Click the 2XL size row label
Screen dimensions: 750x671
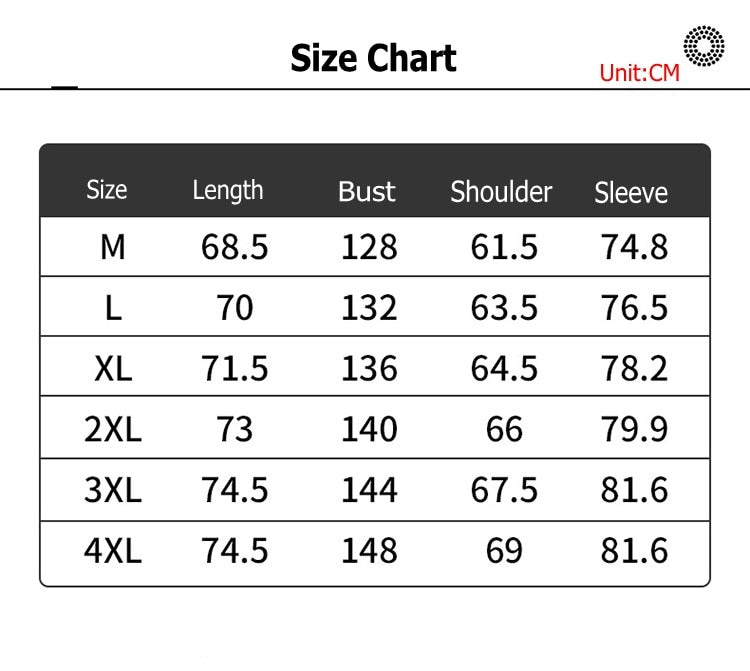[113, 429]
